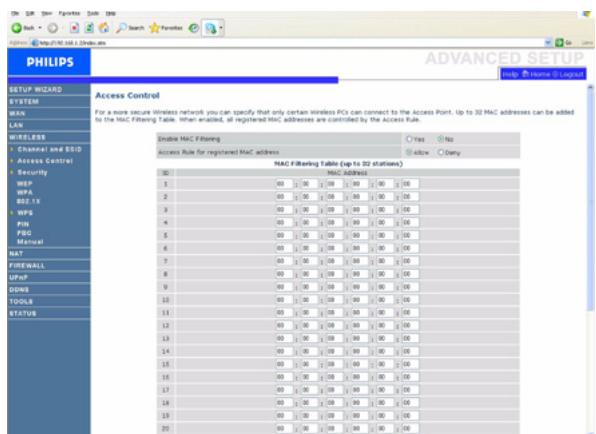Open the dropdown arrow beside the Mail icon
Screen dimensions: 596x434
pyautogui.click(x=221, y=28)
